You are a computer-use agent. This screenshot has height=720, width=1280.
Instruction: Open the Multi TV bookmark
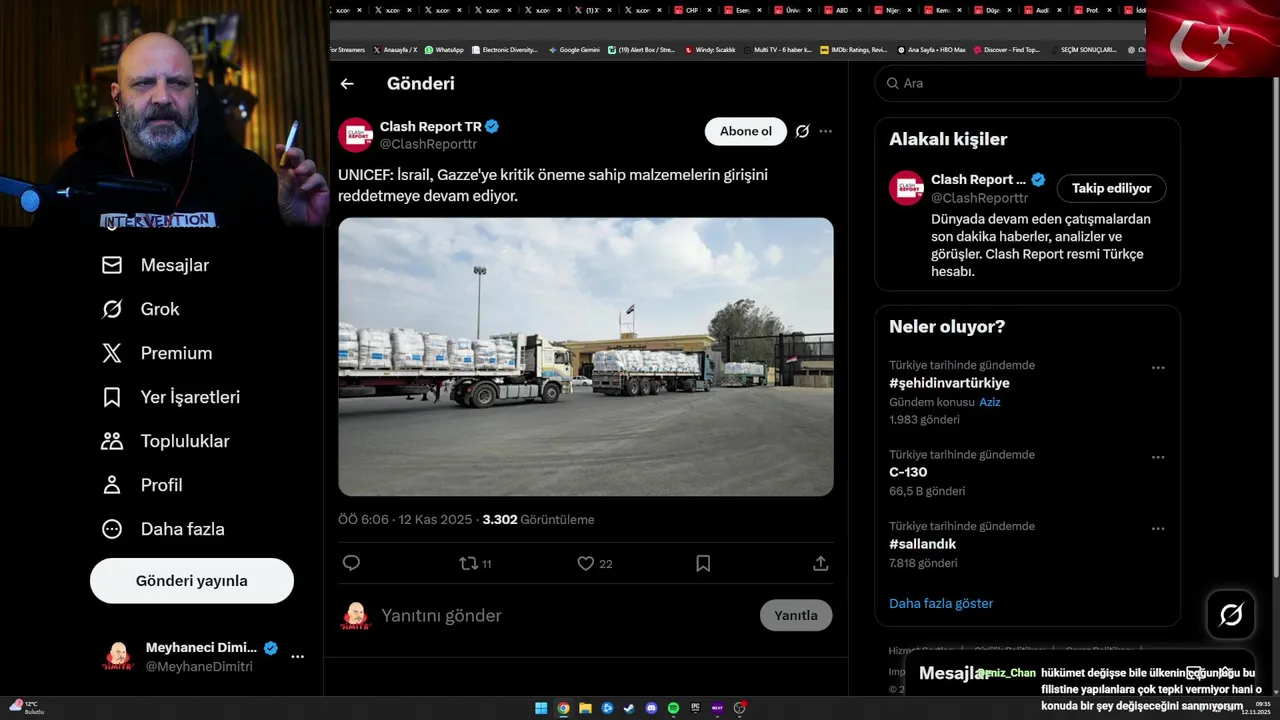coord(776,49)
